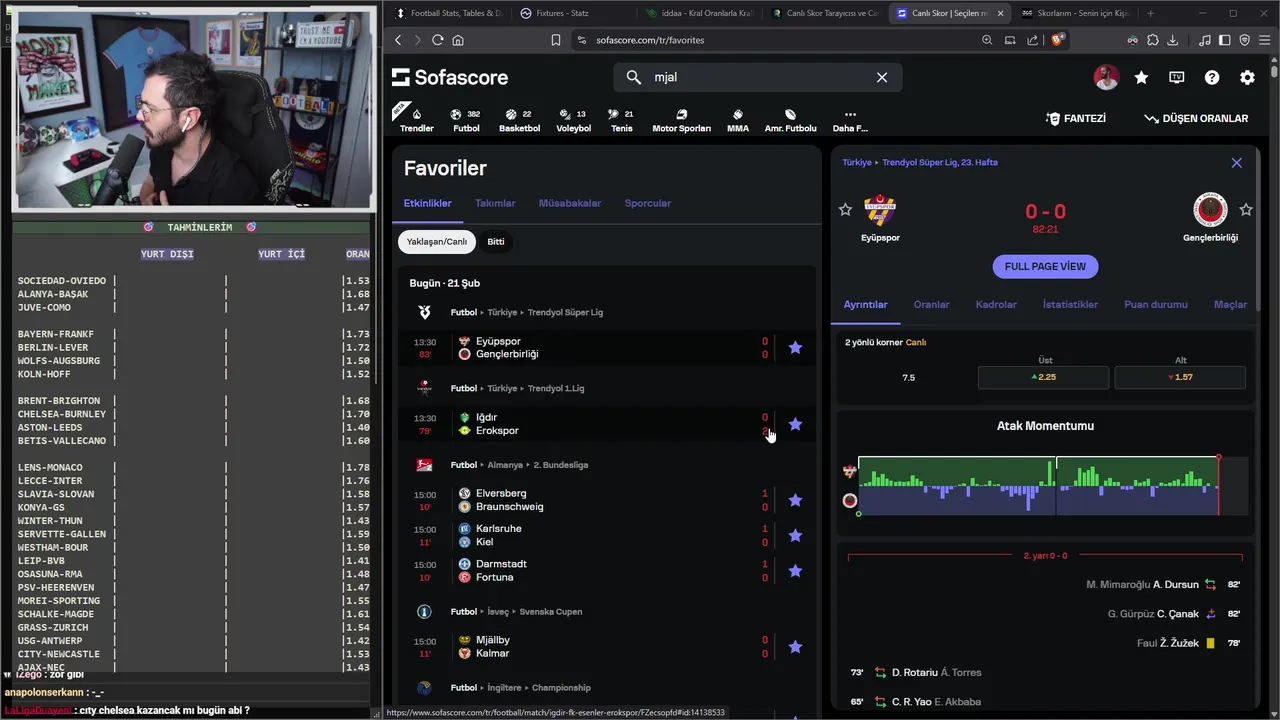The image size is (1280, 720).
Task: Open the Daha F... more sports menu
Action: tap(850, 120)
